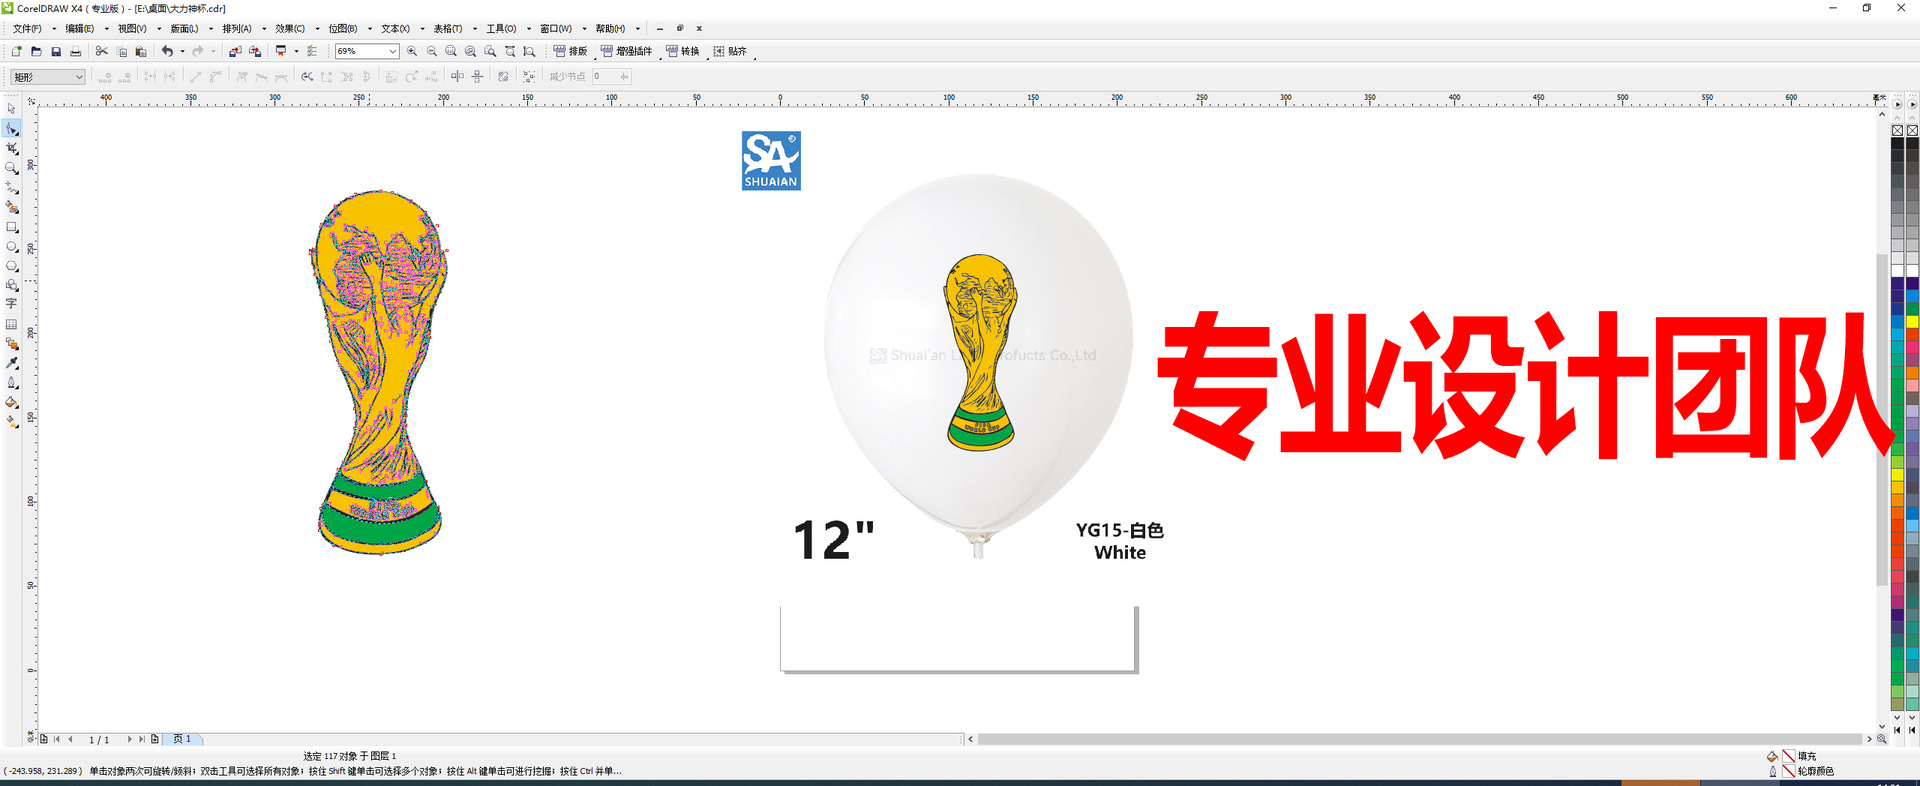Choose the Ellipse tool
The image size is (1920, 786).
point(12,247)
